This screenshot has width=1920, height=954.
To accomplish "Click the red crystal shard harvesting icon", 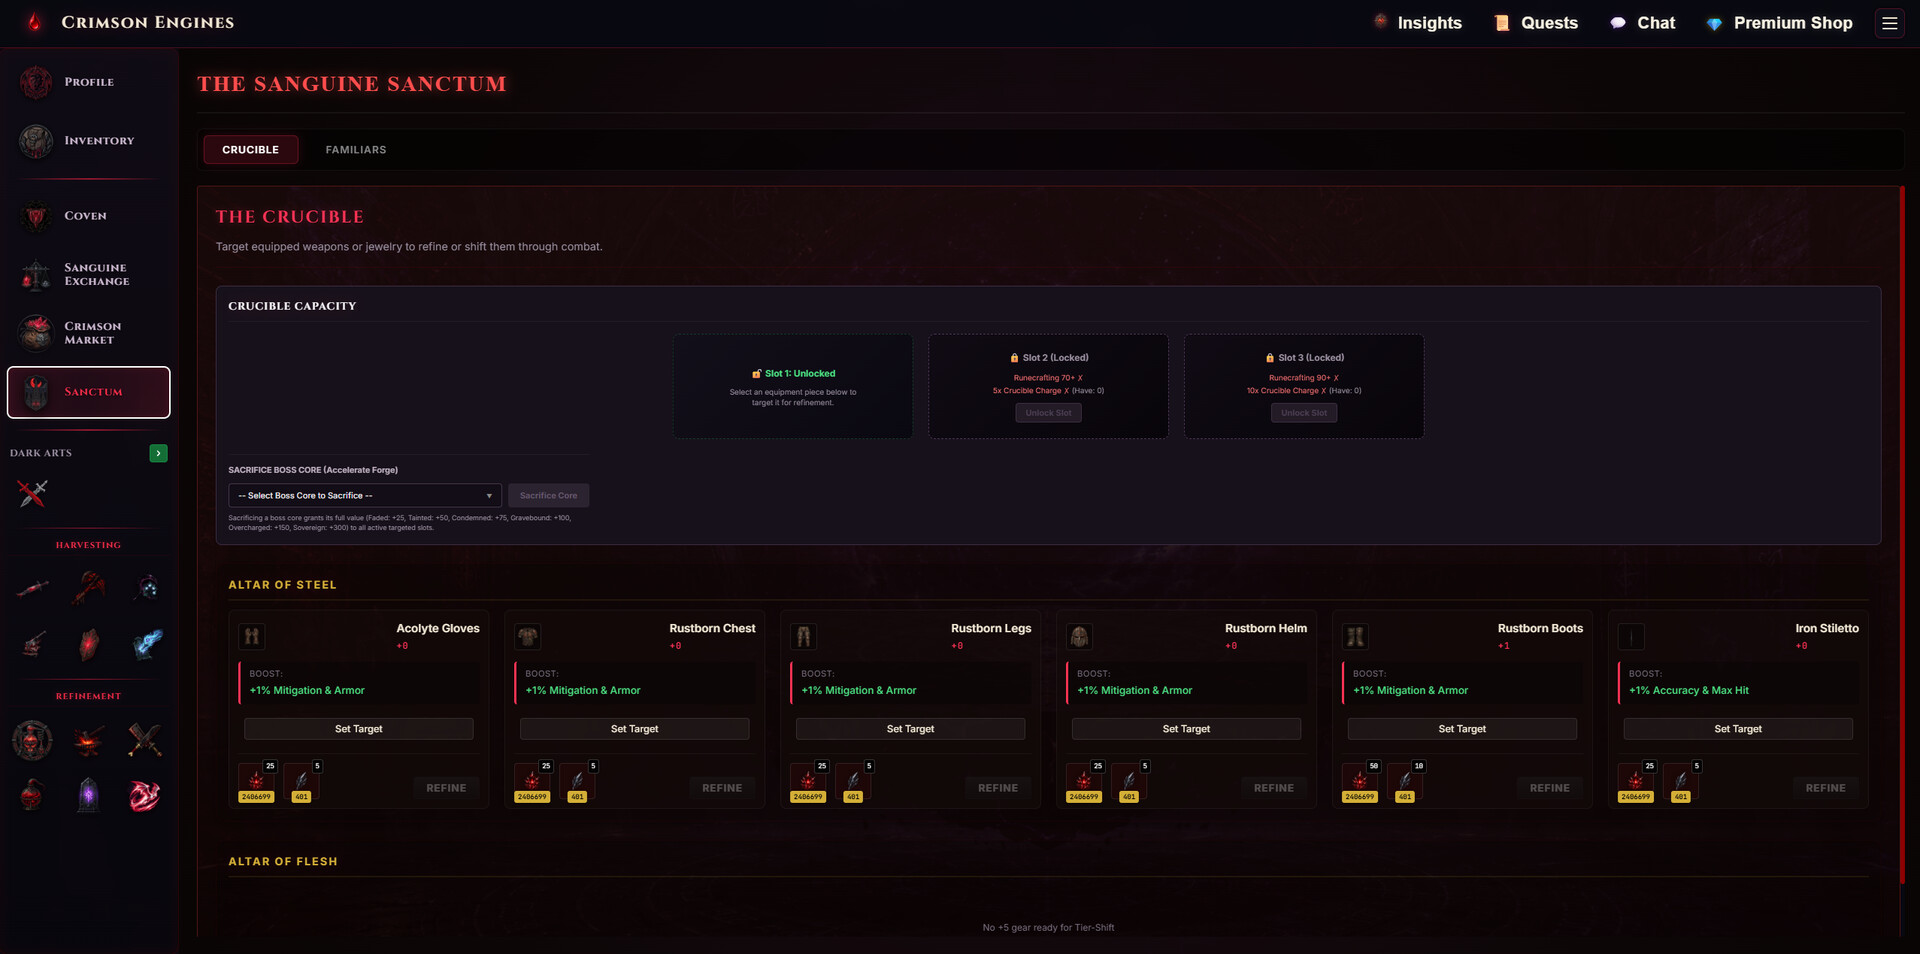I will pos(89,644).
